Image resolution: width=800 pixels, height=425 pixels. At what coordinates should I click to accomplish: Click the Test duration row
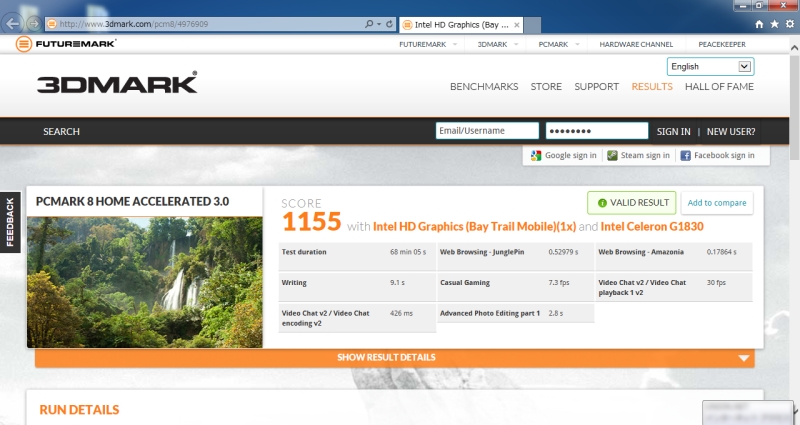tap(357, 257)
